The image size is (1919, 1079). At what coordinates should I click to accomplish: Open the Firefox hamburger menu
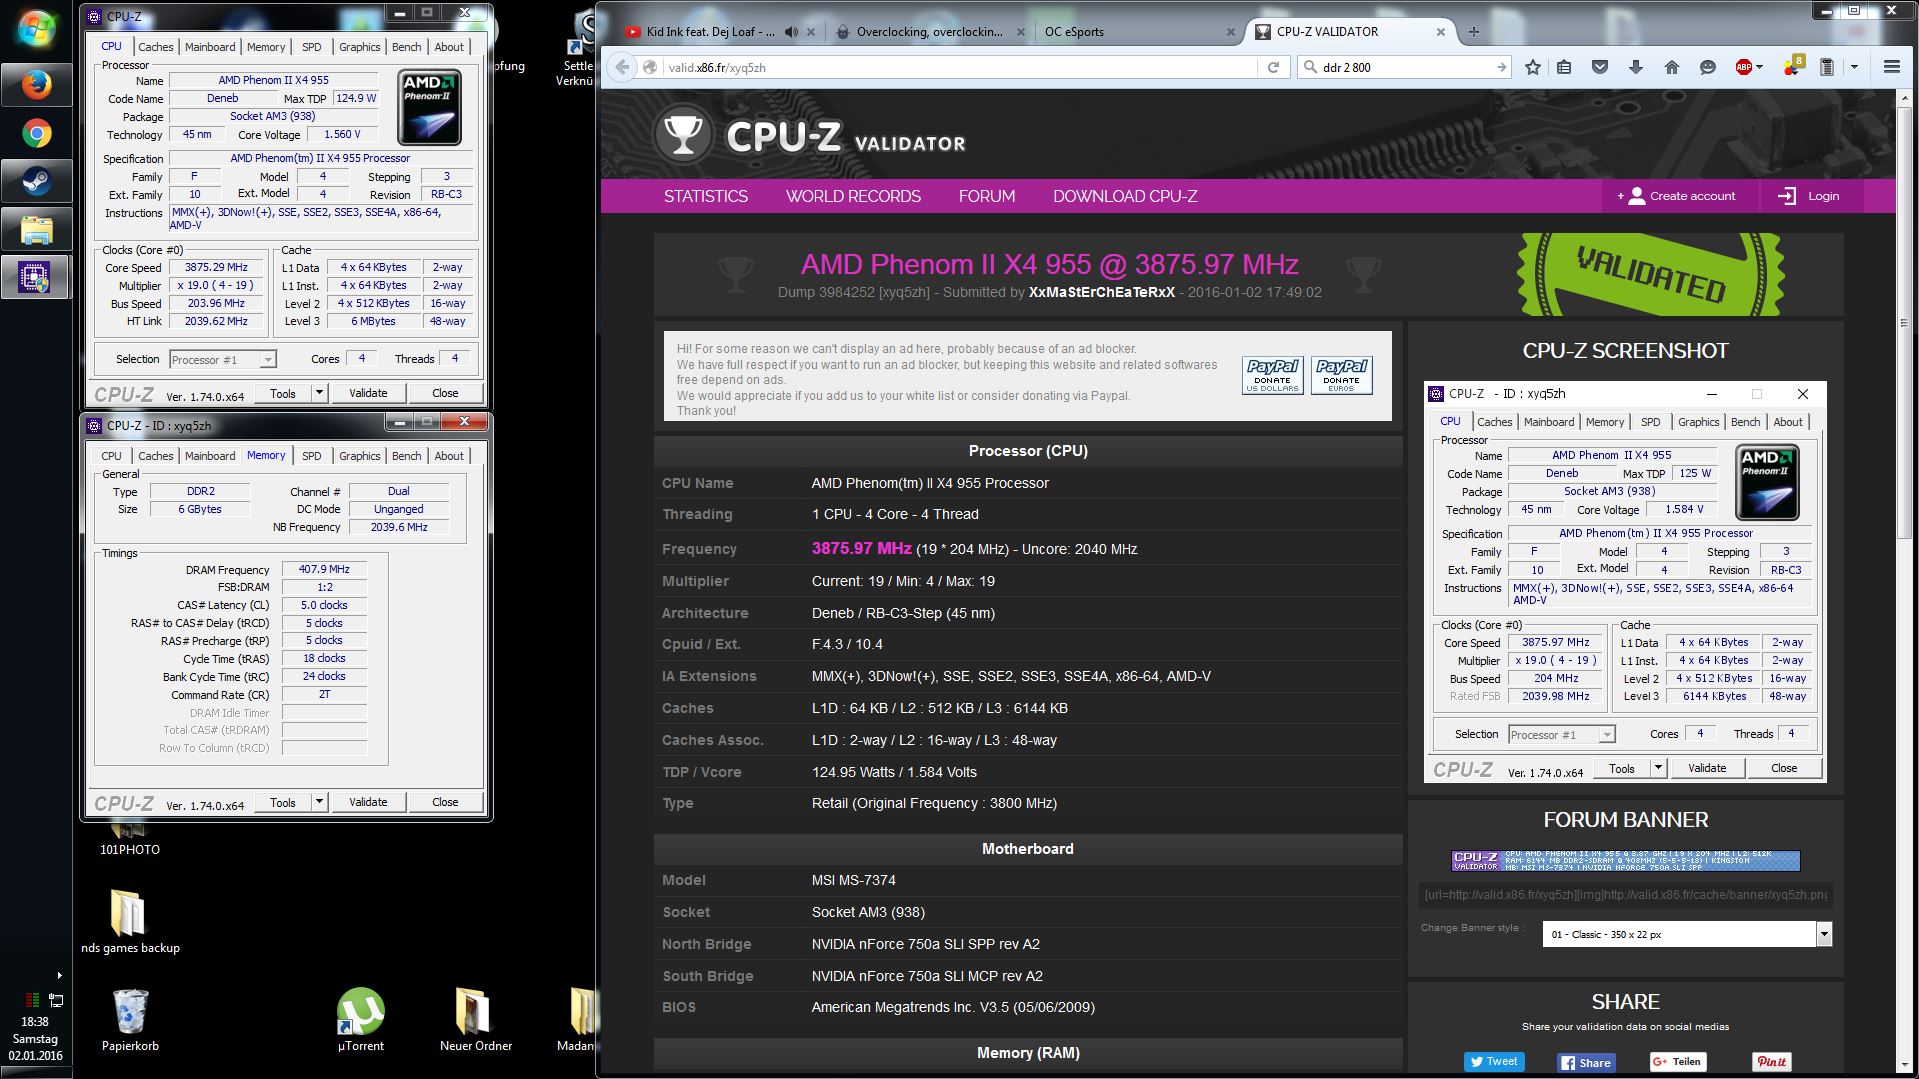(x=1891, y=67)
